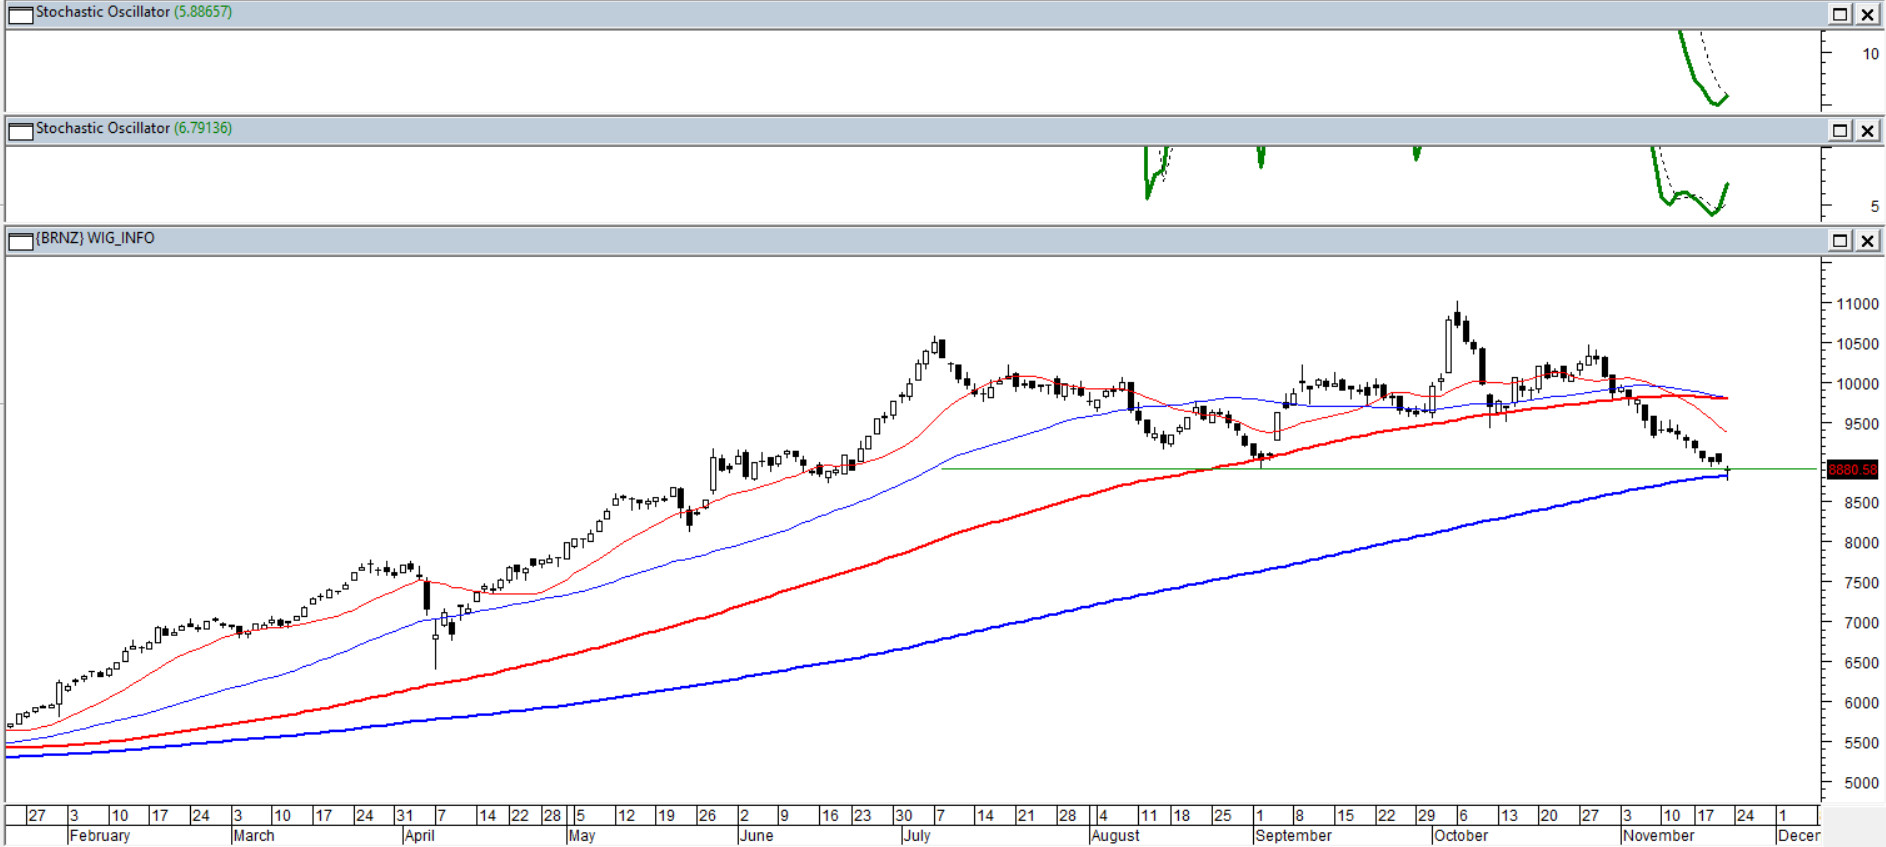Close the Stochastic Oscillator (6.79136) panel
Screen dimensions: 1886x847
pos(1867,130)
